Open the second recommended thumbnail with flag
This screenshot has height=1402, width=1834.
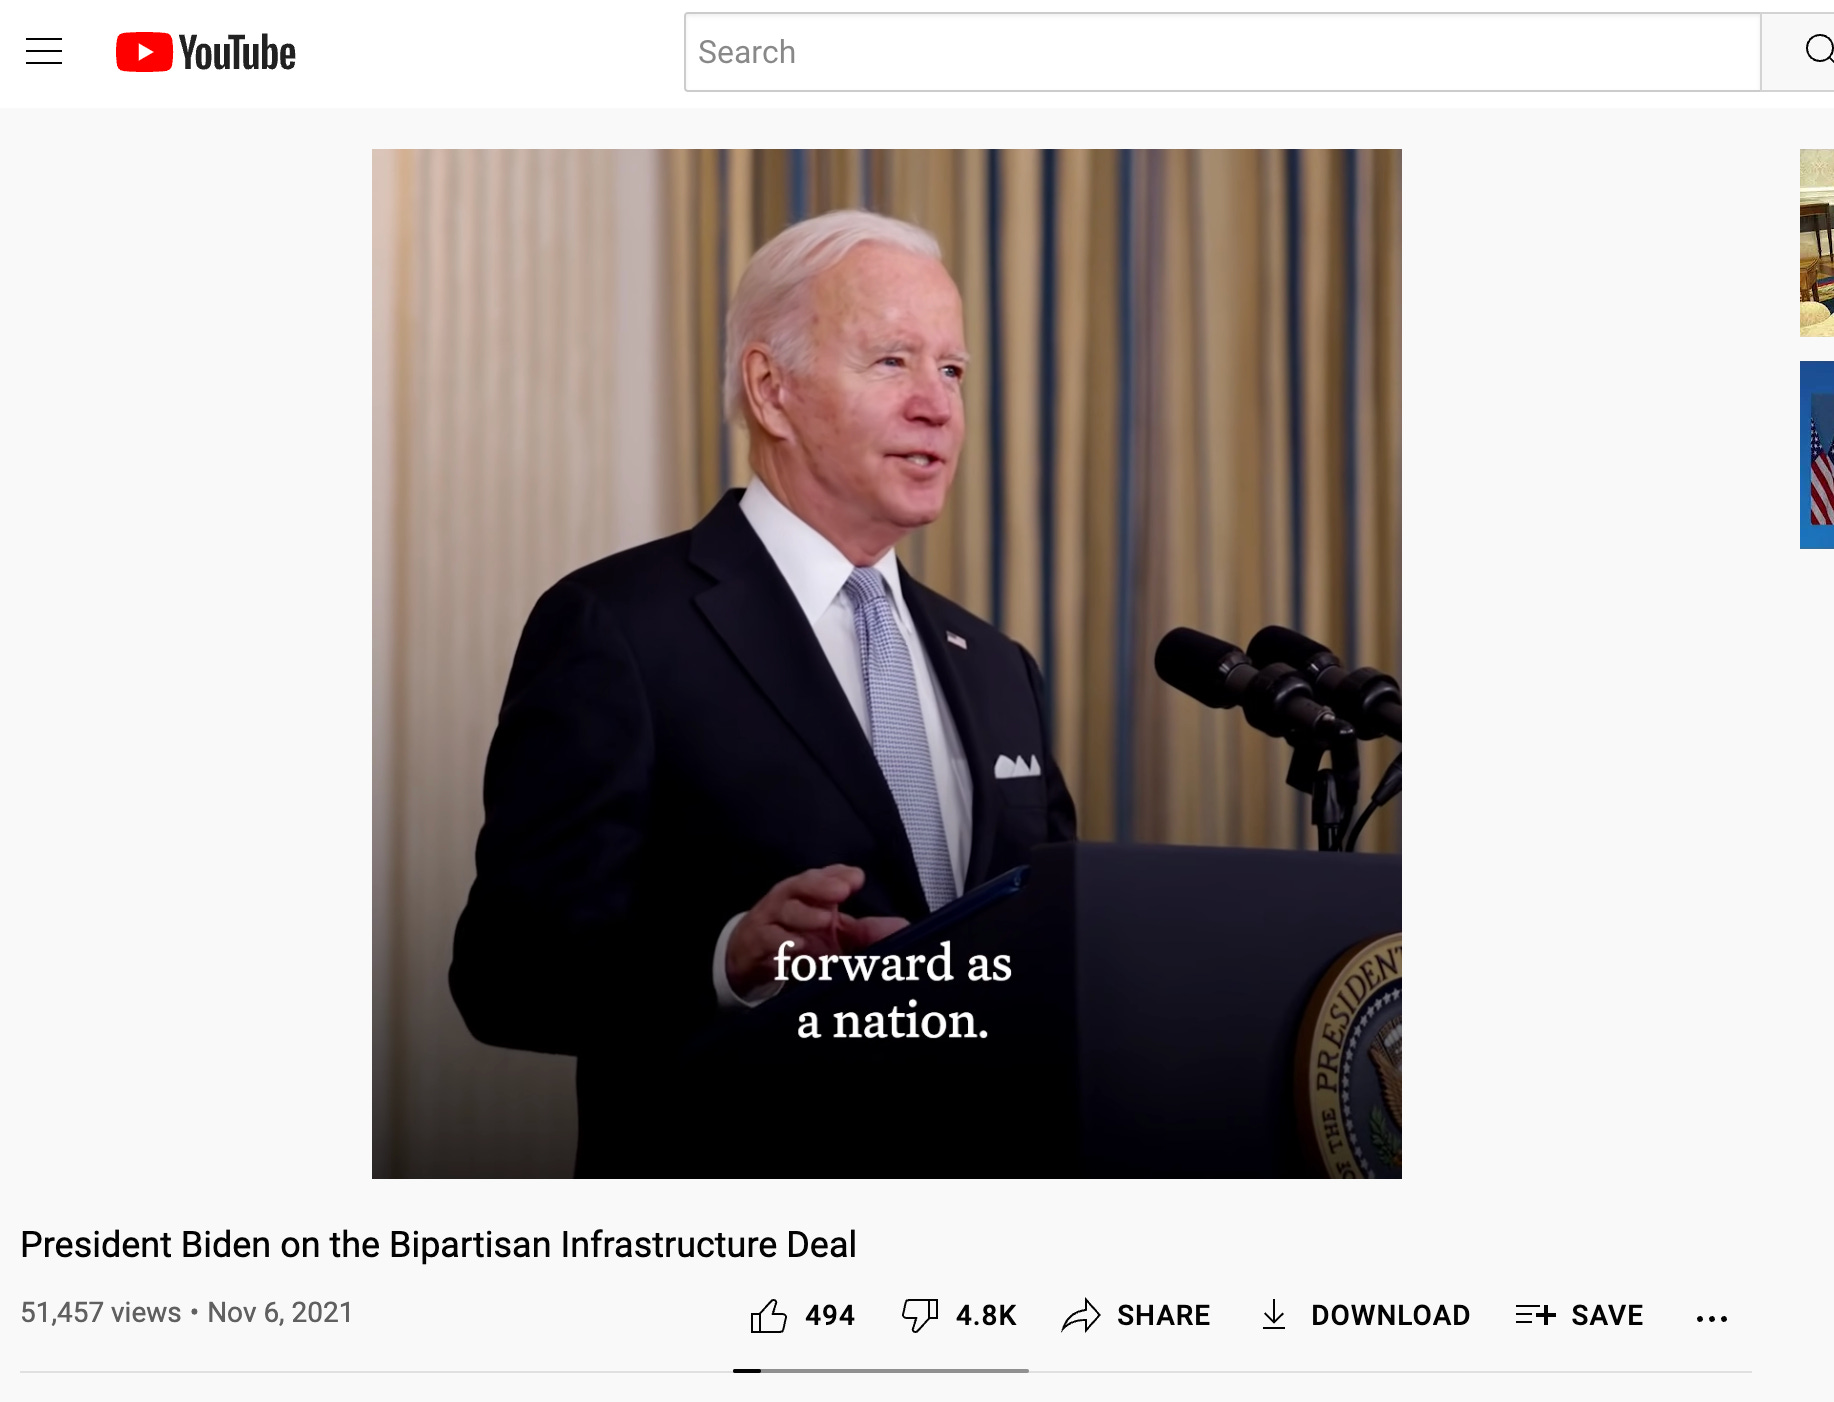1817,455
